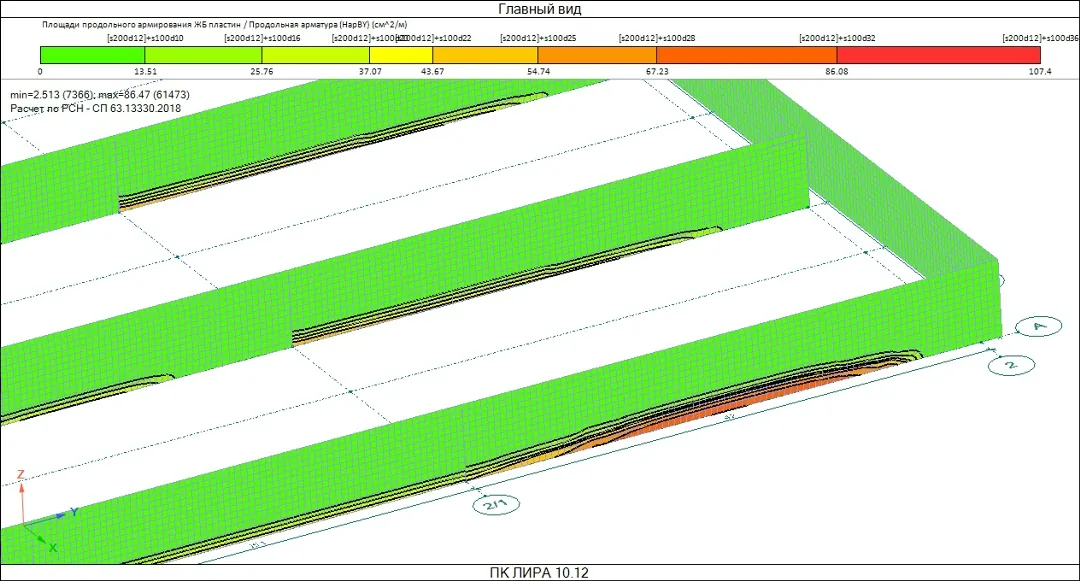This screenshot has height=581, width=1080.
Task: Pick the legend swatch between 25.76 and 37.07
Action: pos(315,55)
